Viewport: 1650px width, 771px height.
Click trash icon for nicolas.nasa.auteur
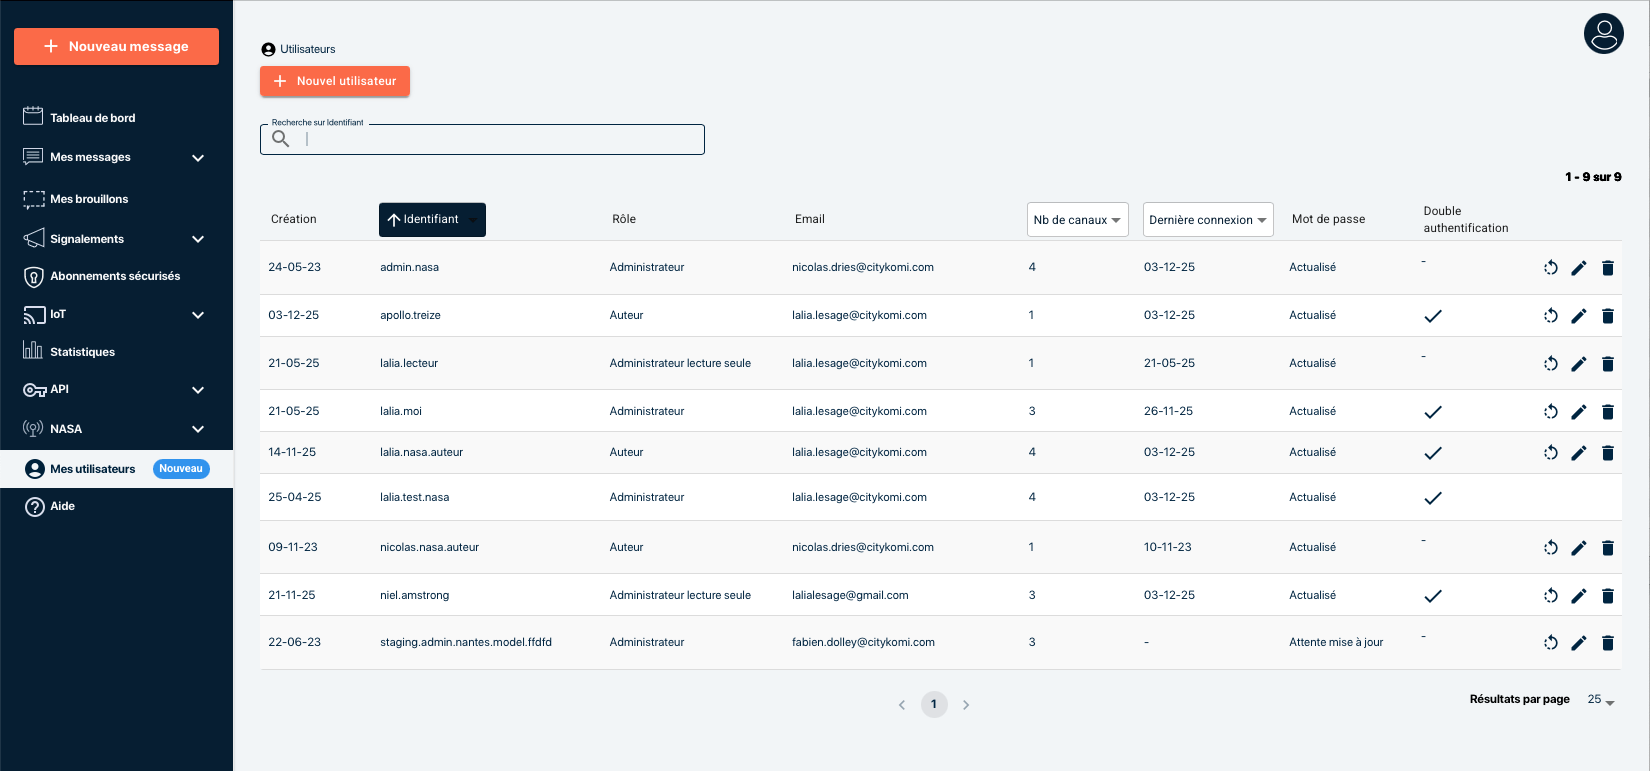[x=1607, y=548]
